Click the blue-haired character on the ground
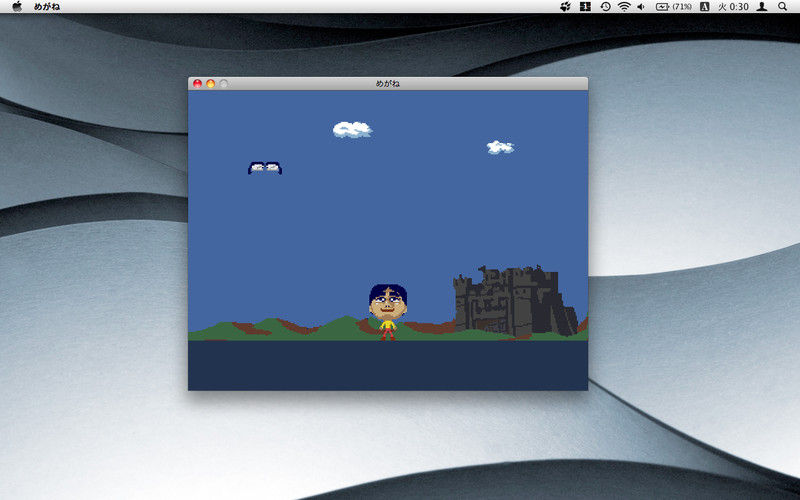Viewport: 800px width, 500px height. pyautogui.click(x=388, y=312)
